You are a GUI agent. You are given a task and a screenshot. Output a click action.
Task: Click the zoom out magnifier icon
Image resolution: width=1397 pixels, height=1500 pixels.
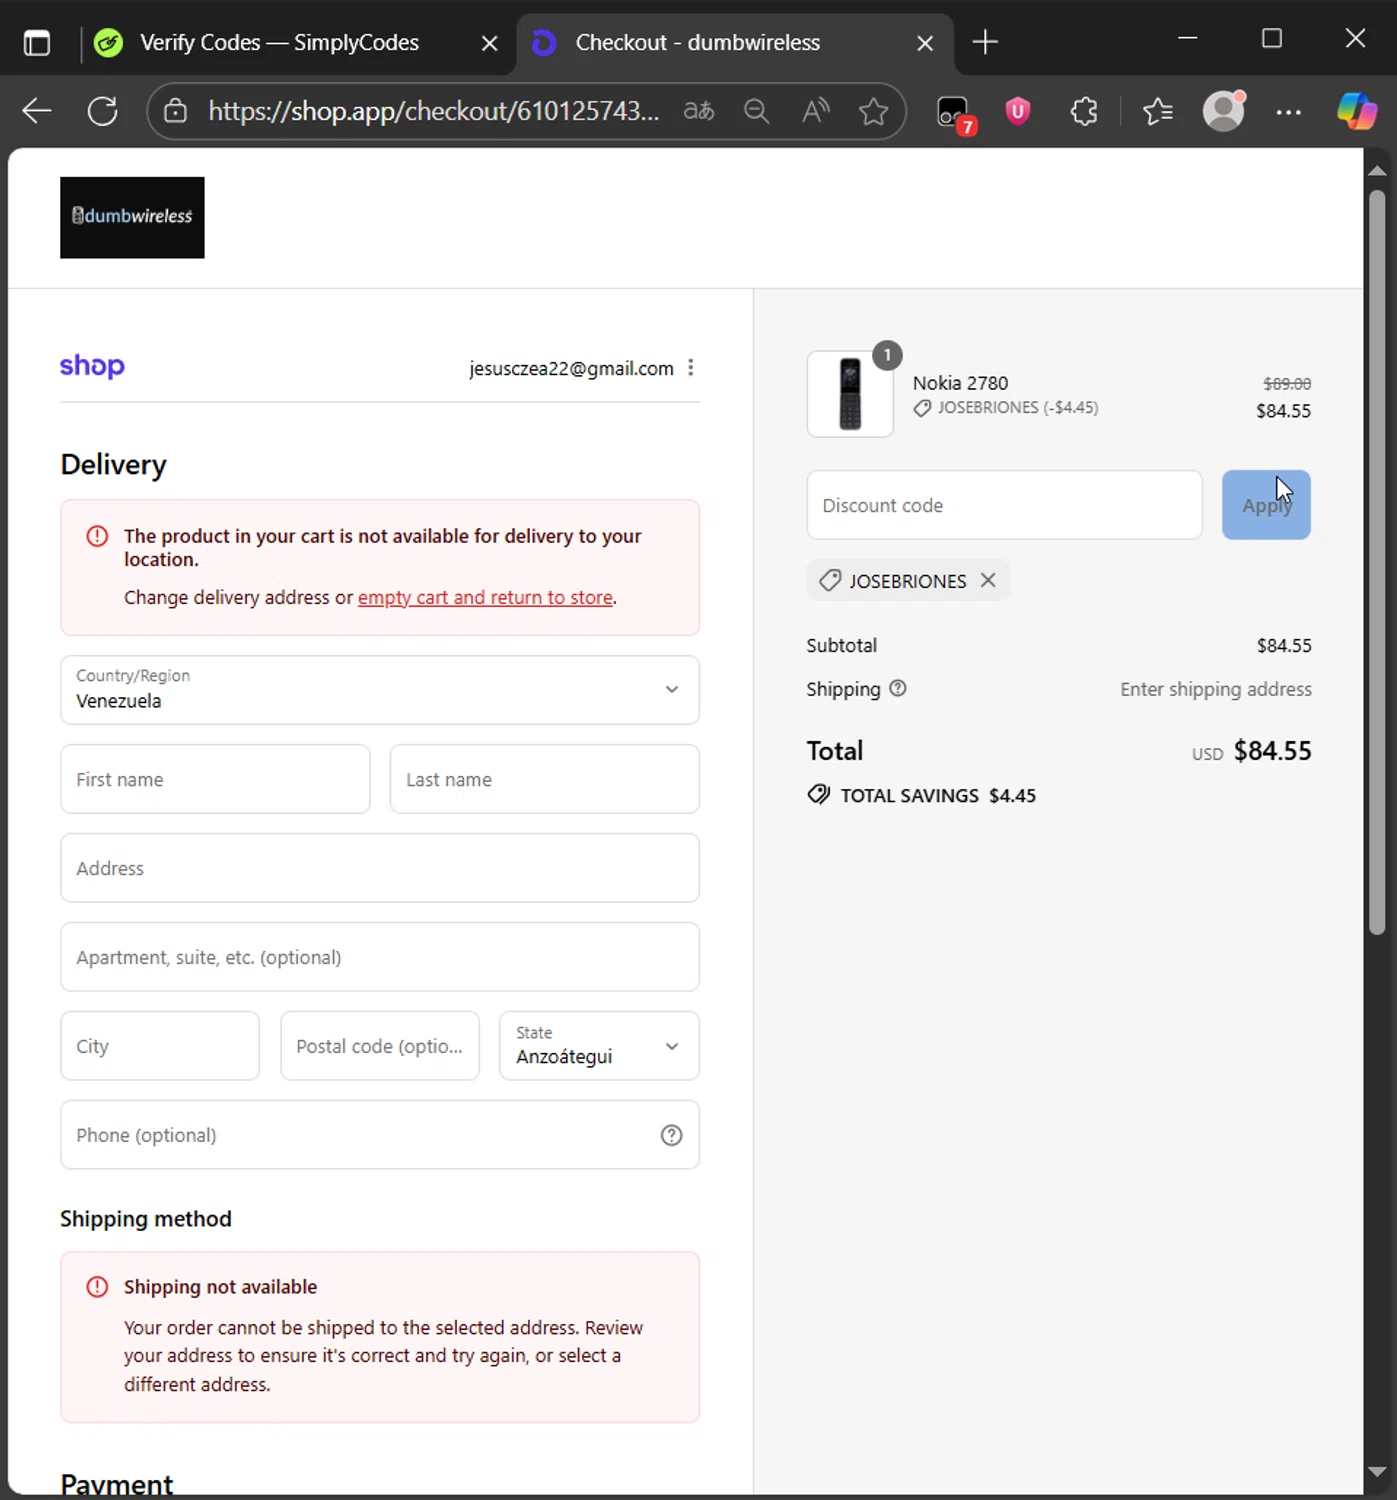pos(757,111)
